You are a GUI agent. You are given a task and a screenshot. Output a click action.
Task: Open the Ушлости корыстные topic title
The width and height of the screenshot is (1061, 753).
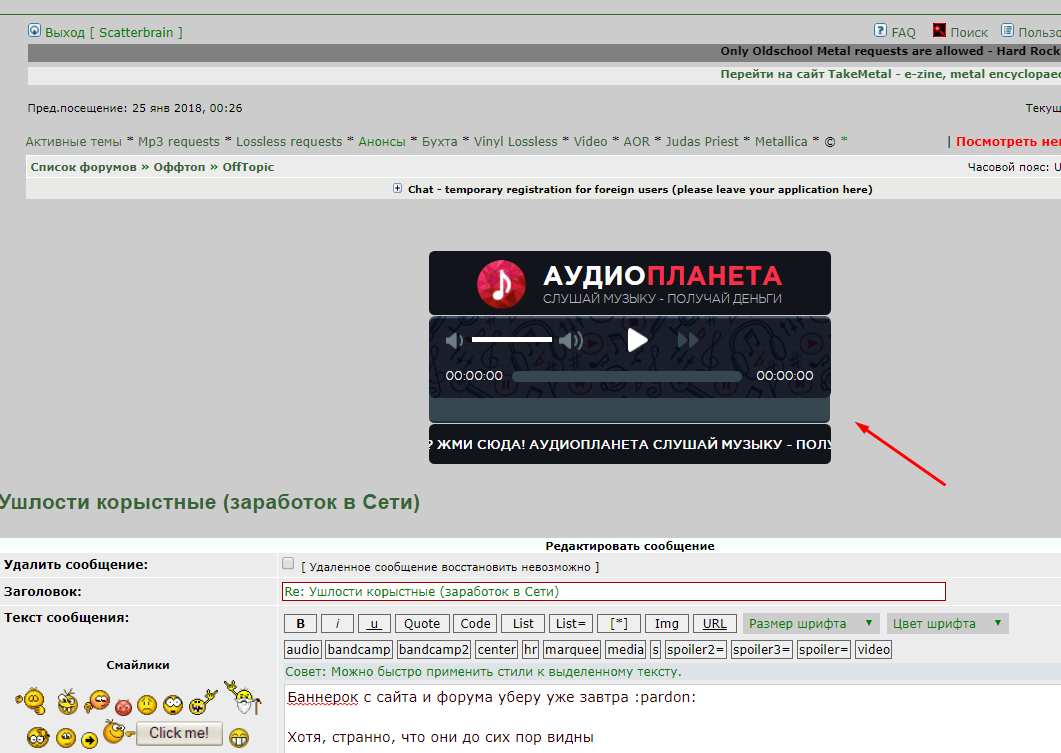210,502
